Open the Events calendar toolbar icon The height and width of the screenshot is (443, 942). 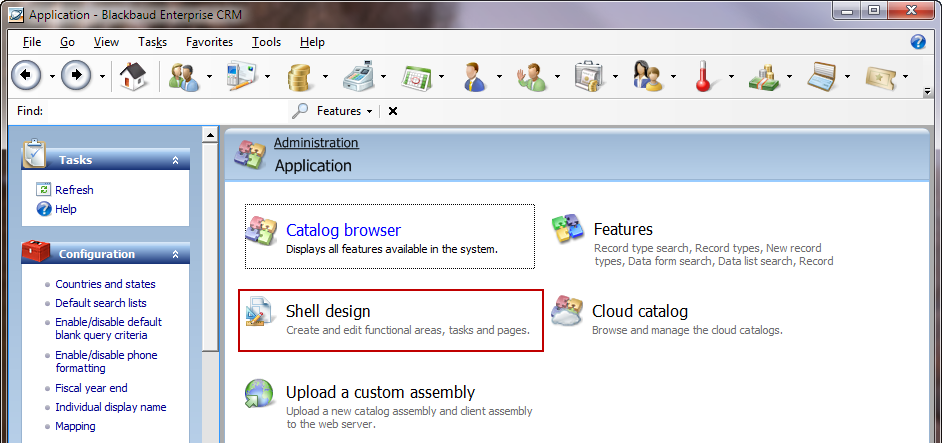pyautogui.click(x=416, y=77)
